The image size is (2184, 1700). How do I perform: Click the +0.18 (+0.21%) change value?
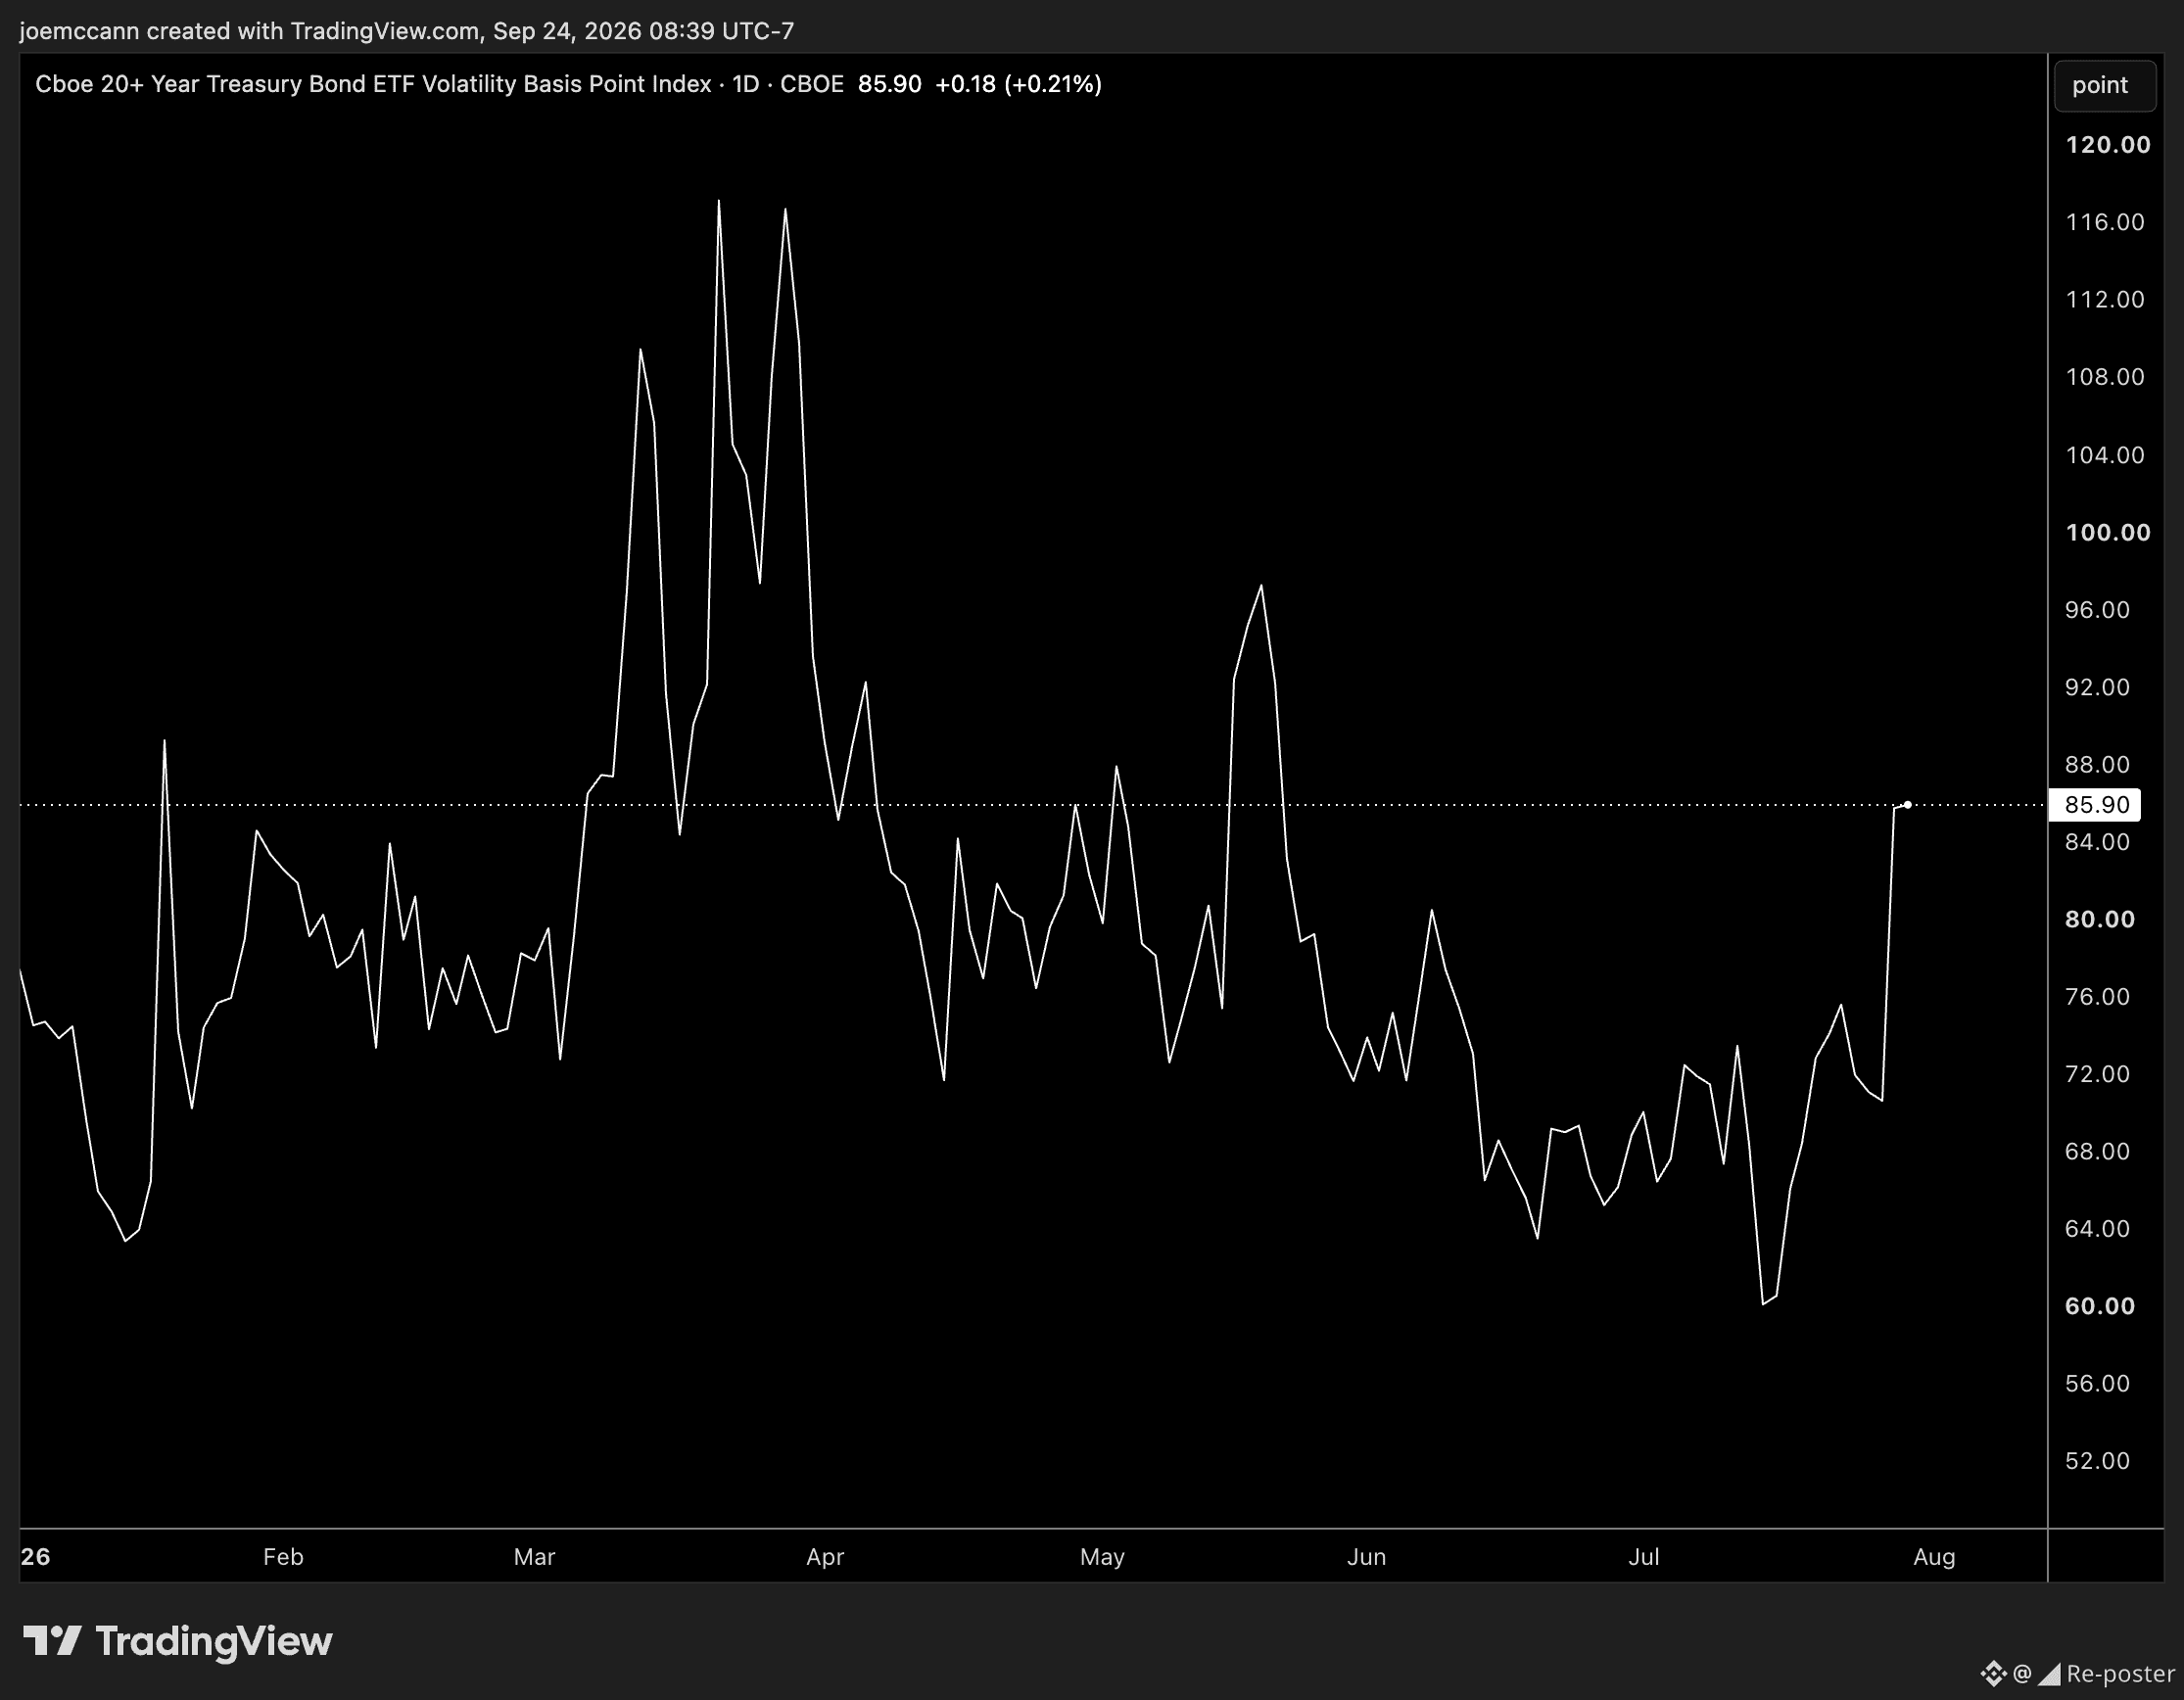pyautogui.click(x=1018, y=84)
